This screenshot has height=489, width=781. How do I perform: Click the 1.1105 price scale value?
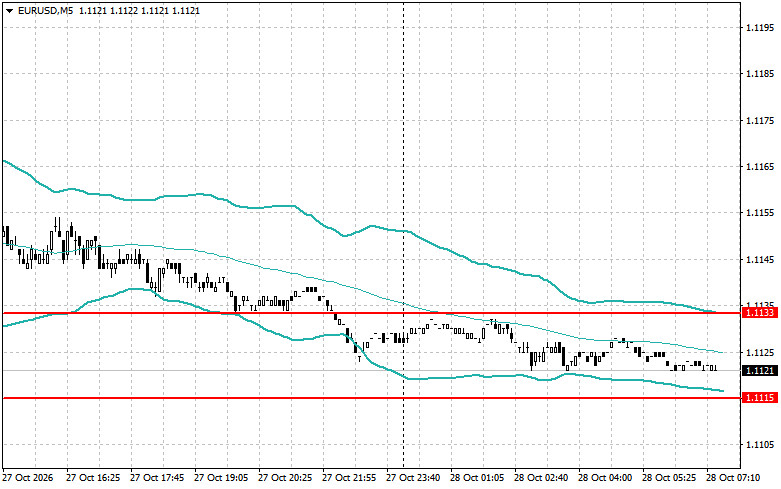tap(760, 445)
